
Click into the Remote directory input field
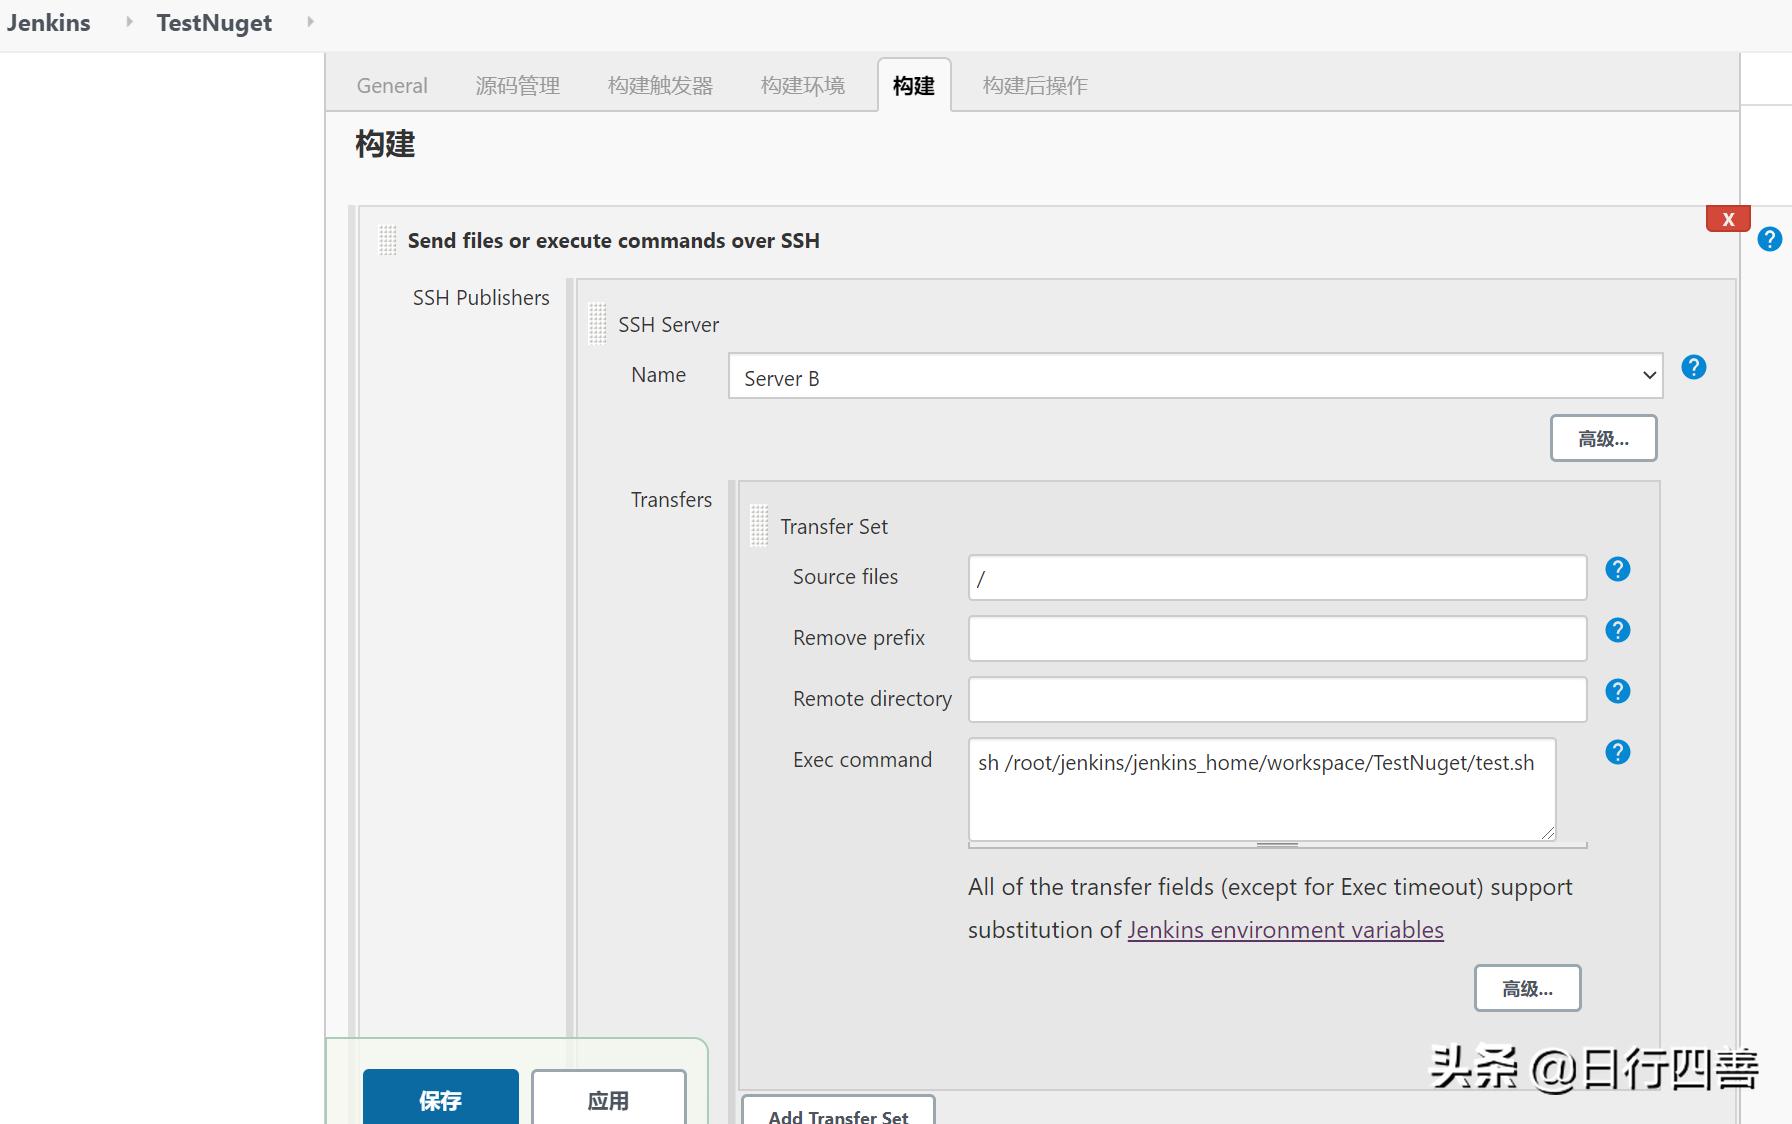[x=1277, y=700]
